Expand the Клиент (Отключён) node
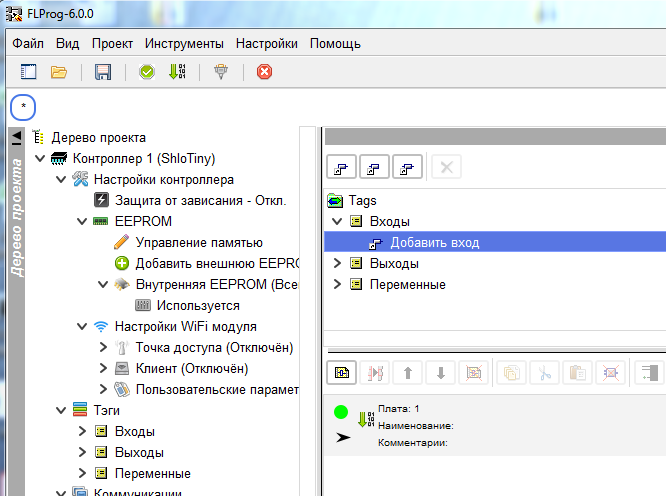 coord(103,368)
